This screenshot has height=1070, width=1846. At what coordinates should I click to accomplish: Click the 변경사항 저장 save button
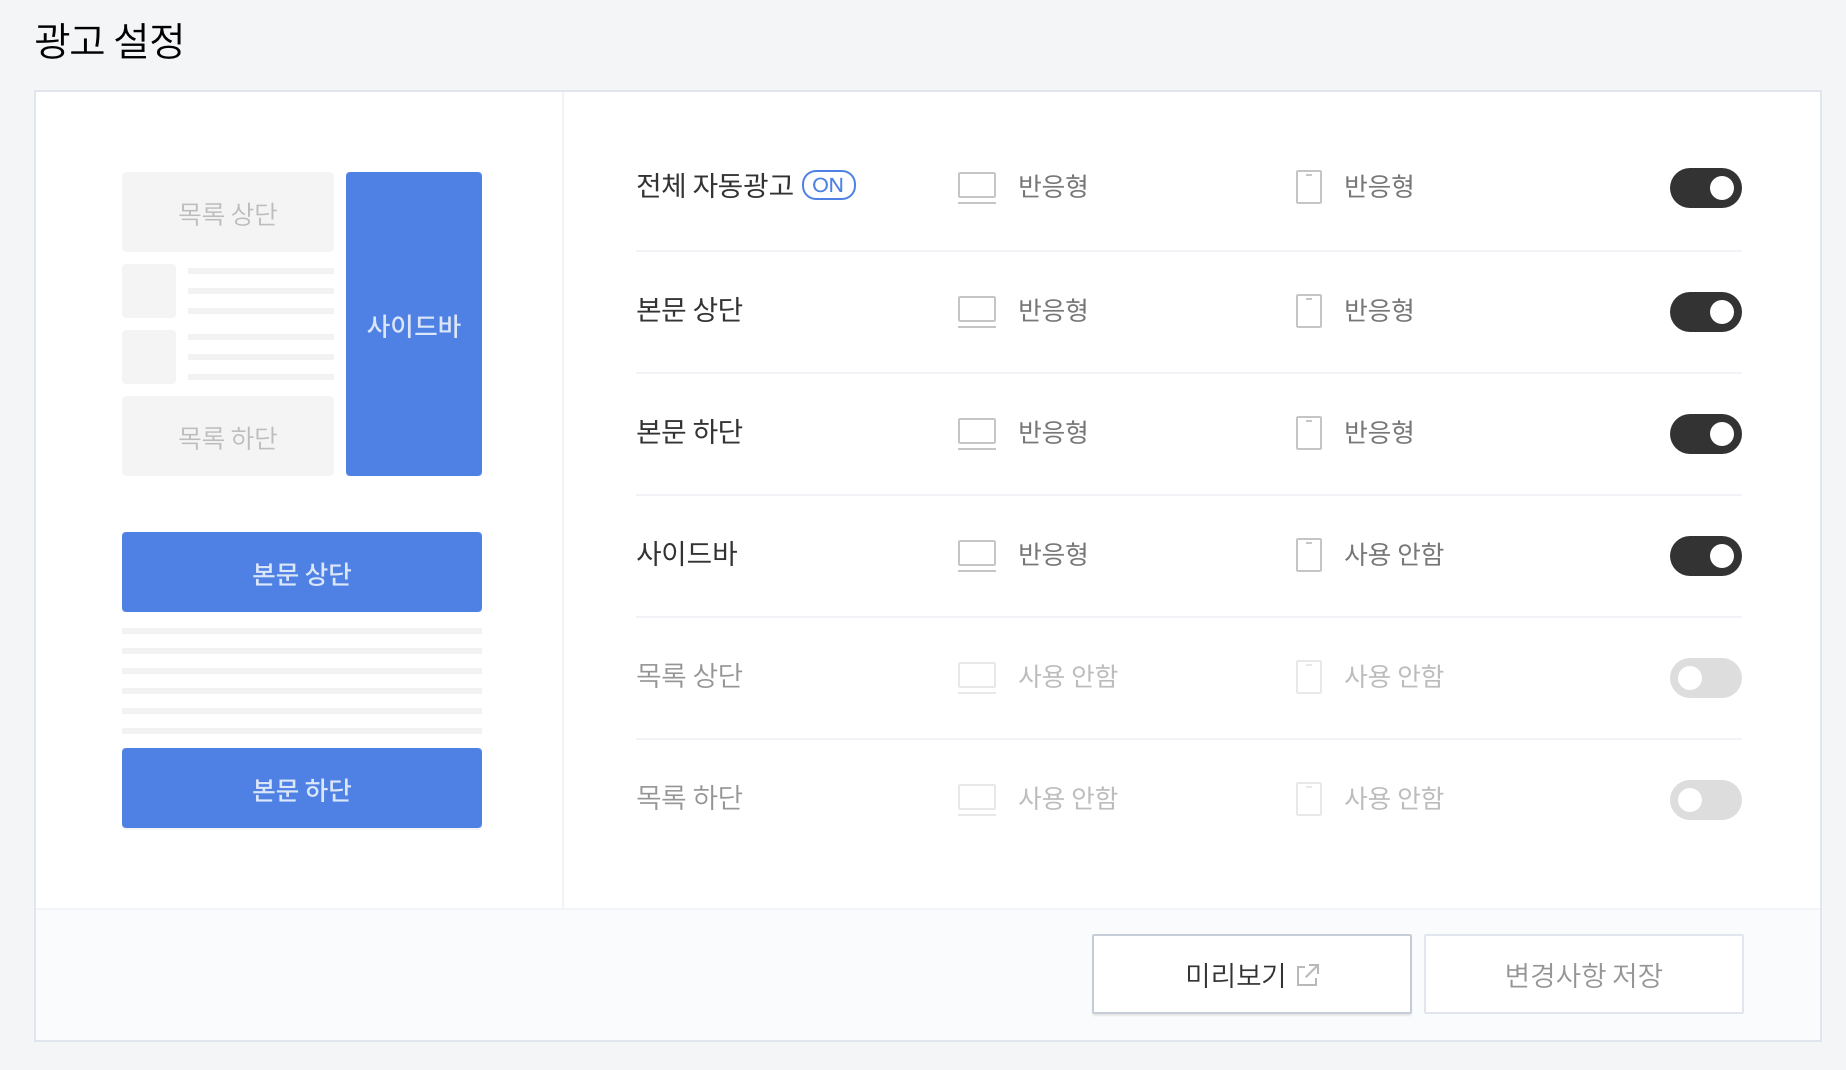(1584, 974)
